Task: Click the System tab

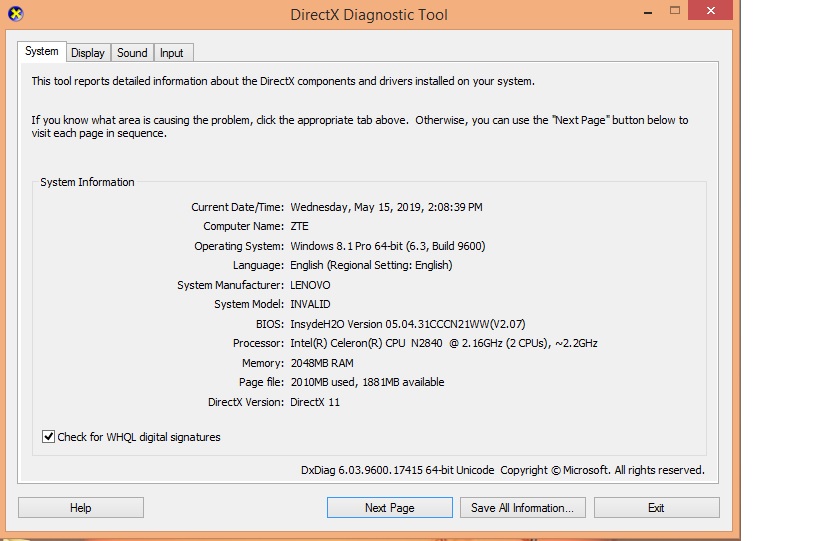Action: coord(42,52)
